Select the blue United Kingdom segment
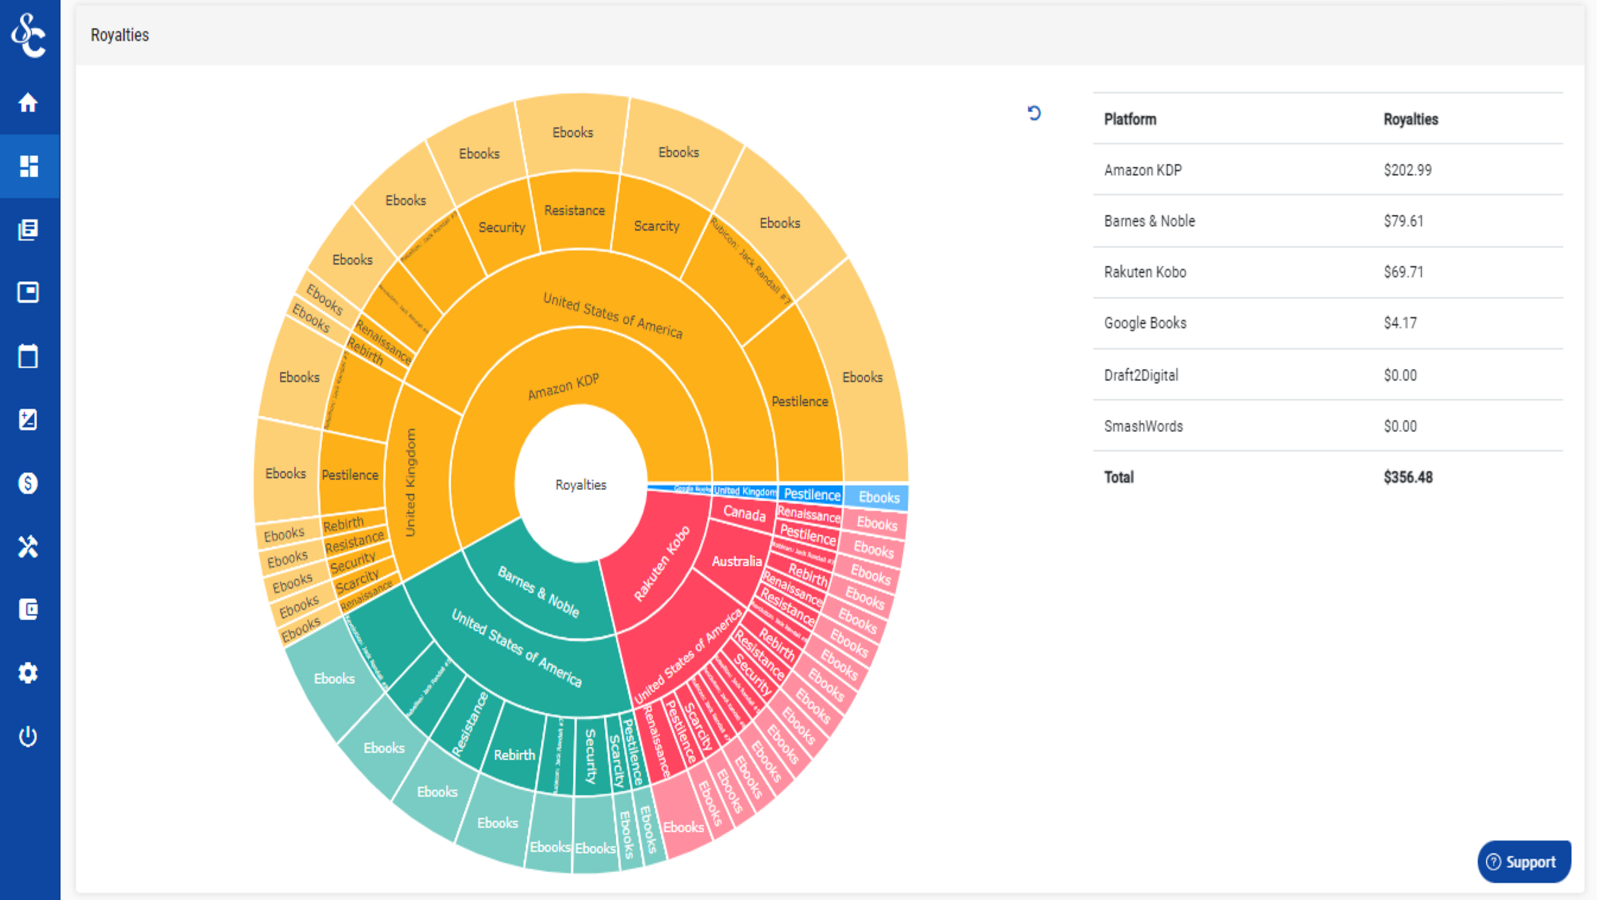Image resolution: width=1600 pixels, height=900 pixels. [745, 491]
